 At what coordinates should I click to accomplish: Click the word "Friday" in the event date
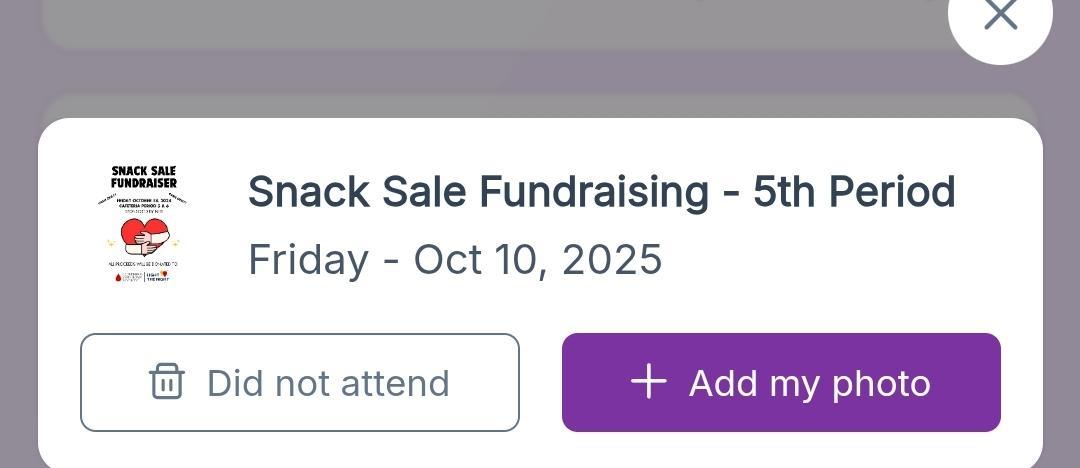point(308,259)
